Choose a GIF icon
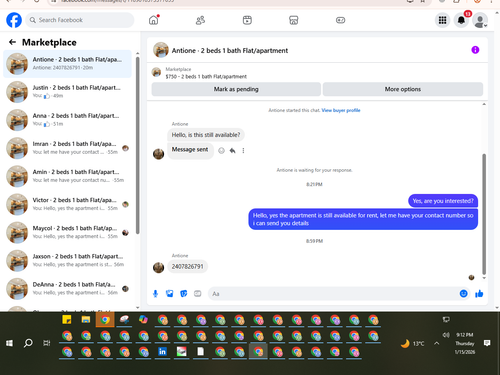 coord(198,294)
